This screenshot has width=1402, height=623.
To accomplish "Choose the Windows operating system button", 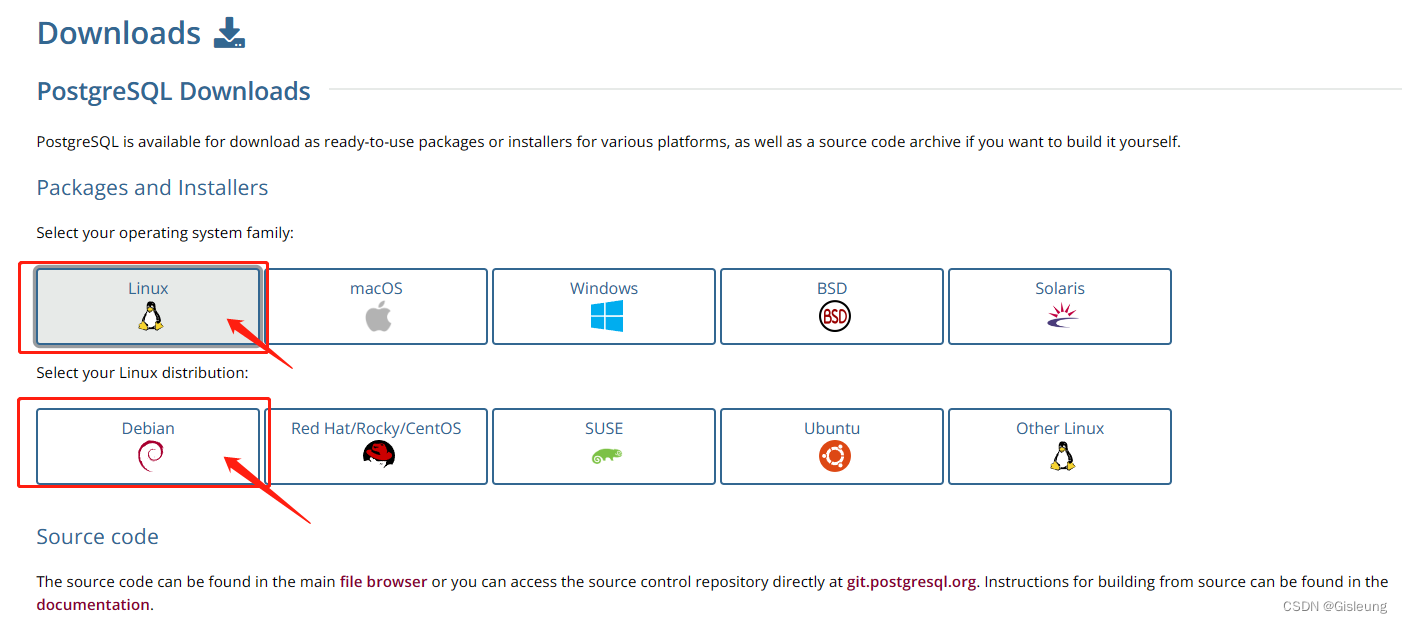I will 604,306.
